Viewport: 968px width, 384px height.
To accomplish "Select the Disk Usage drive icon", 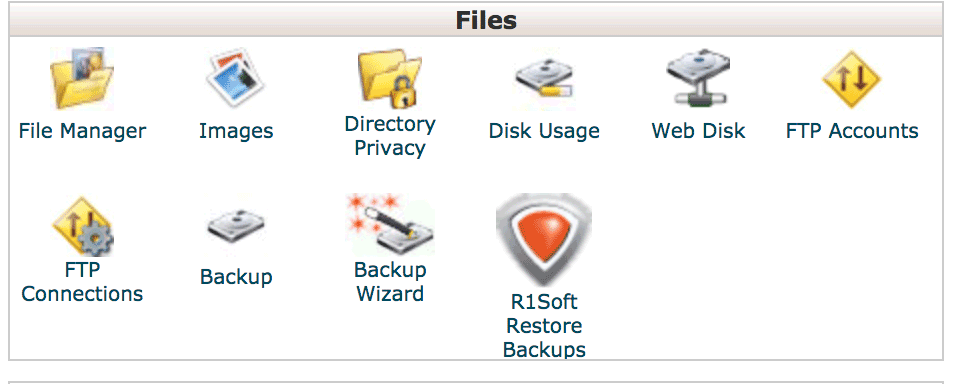I will click(x=544, y=79).
